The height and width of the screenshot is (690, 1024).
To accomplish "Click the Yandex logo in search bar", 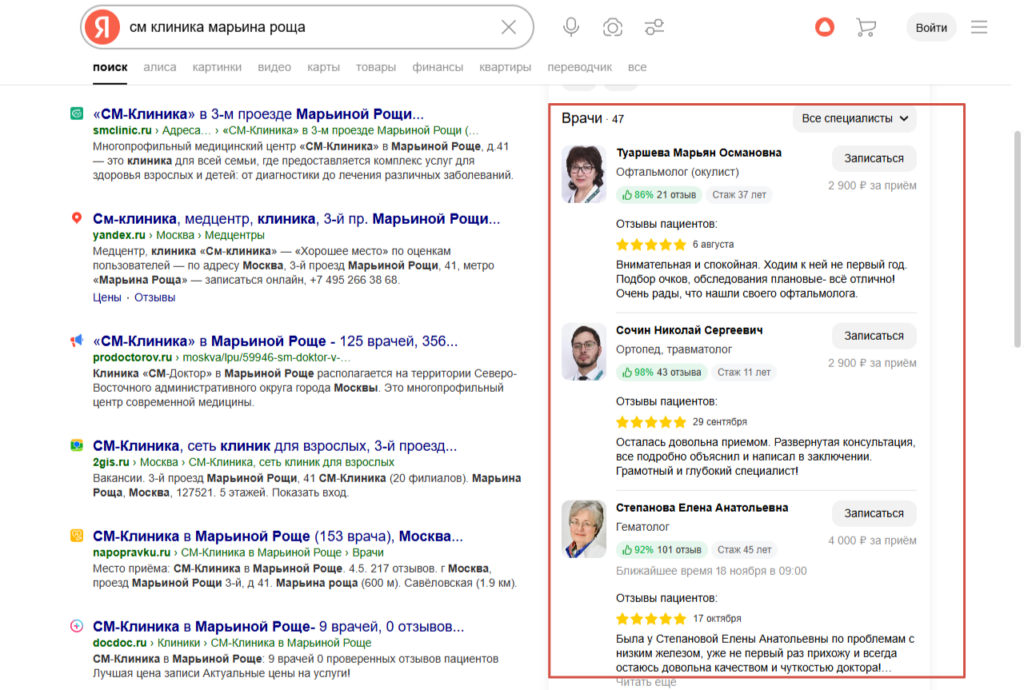I will tap(103, 27).
